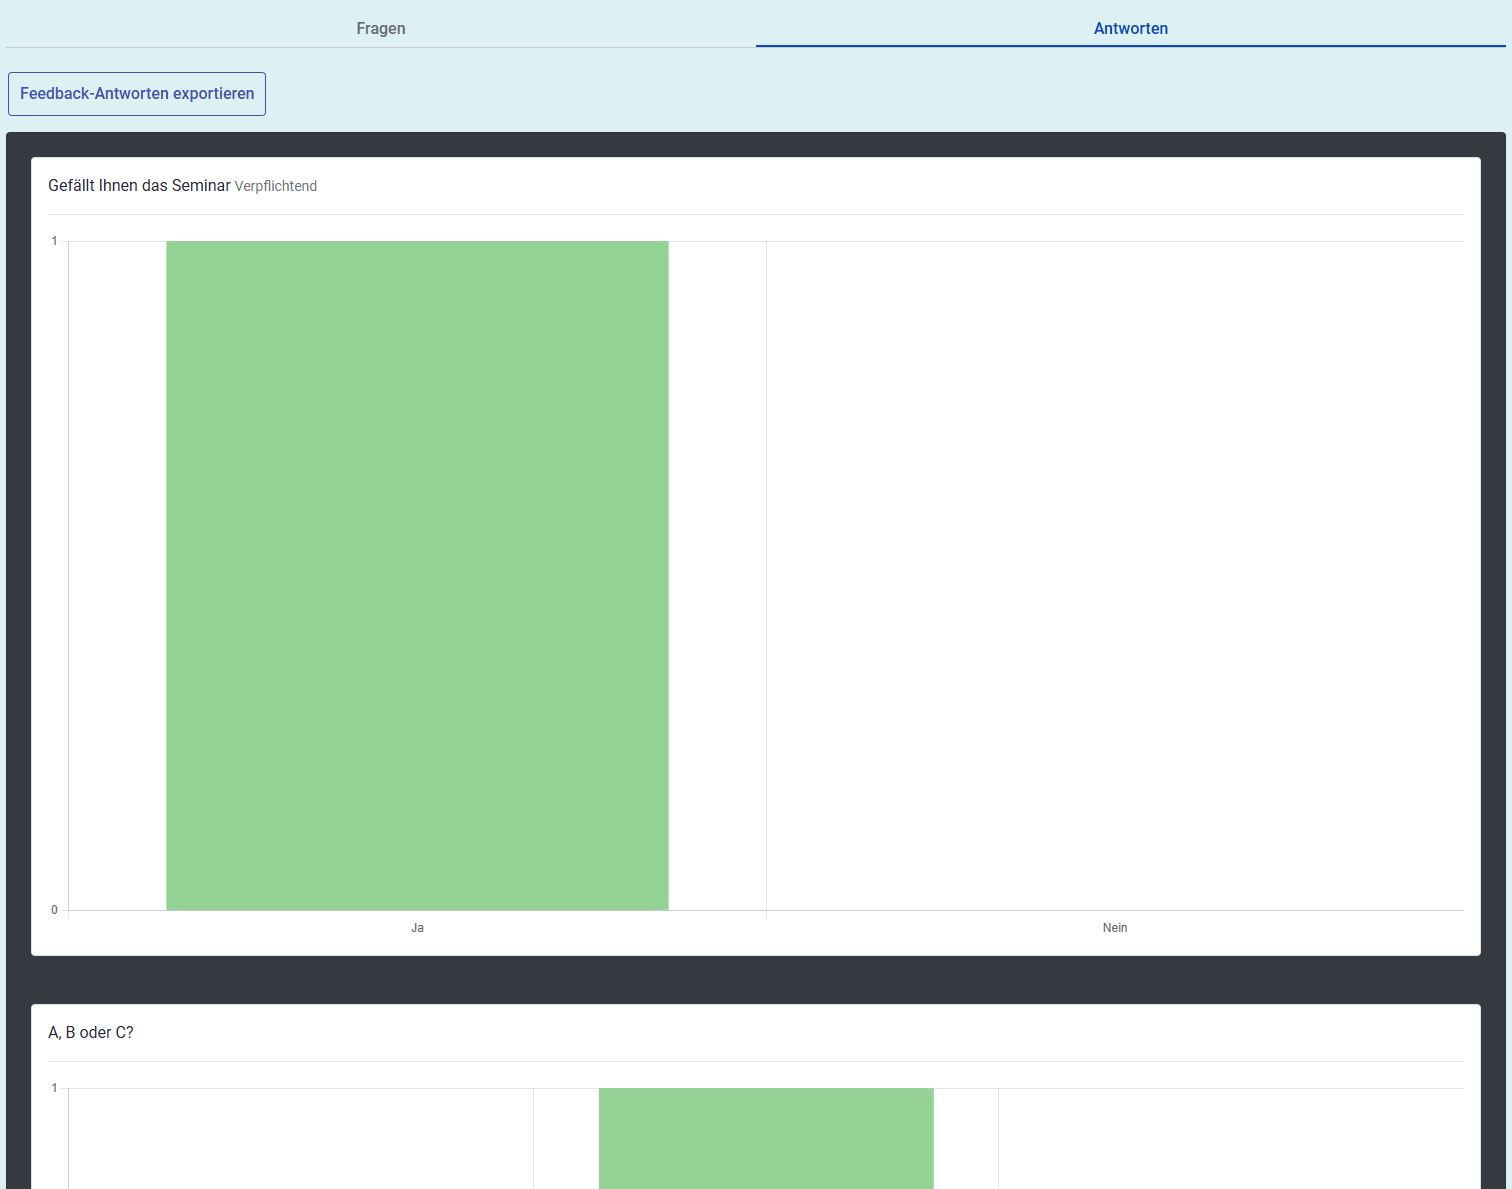Select the Antworten tab

(x=1130, y=28)
